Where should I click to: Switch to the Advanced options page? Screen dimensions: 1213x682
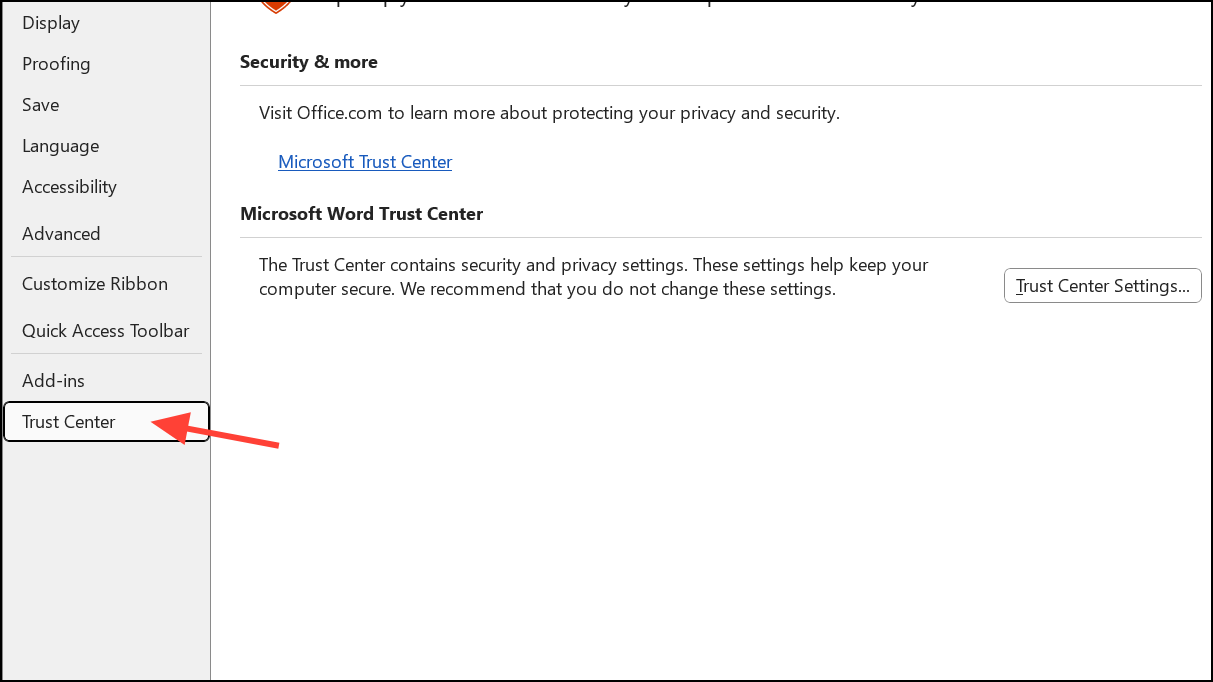click(61, 234)
